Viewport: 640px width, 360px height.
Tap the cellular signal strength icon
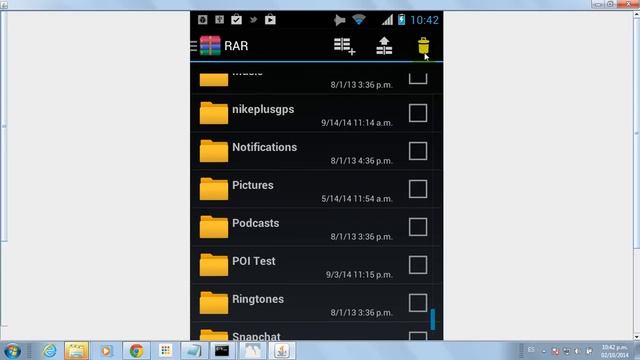387,20
